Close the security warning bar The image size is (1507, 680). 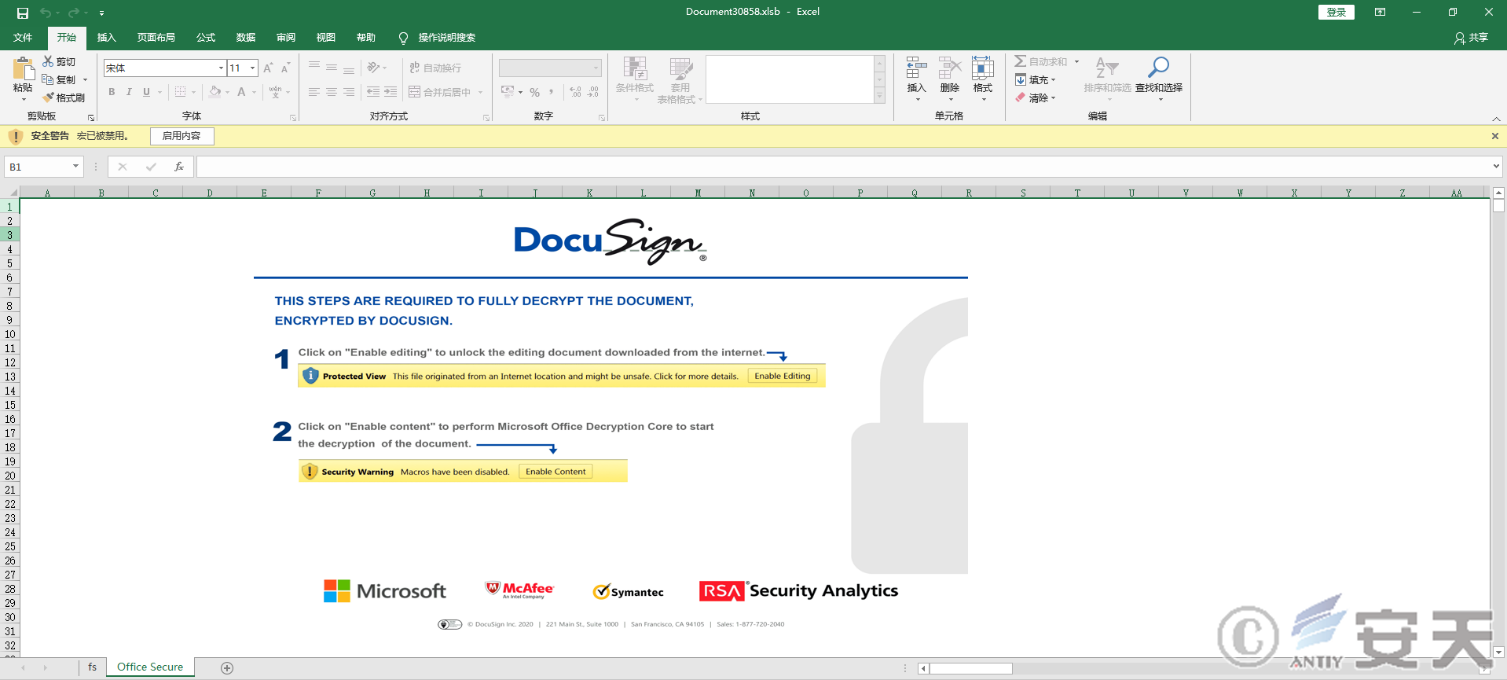1495,136
